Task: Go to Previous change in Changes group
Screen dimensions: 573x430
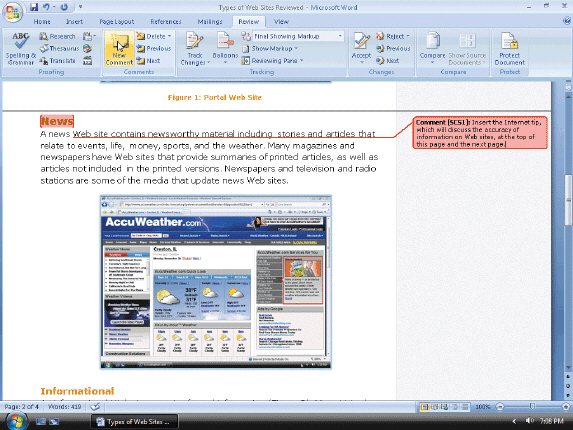Action: [393, 48]
